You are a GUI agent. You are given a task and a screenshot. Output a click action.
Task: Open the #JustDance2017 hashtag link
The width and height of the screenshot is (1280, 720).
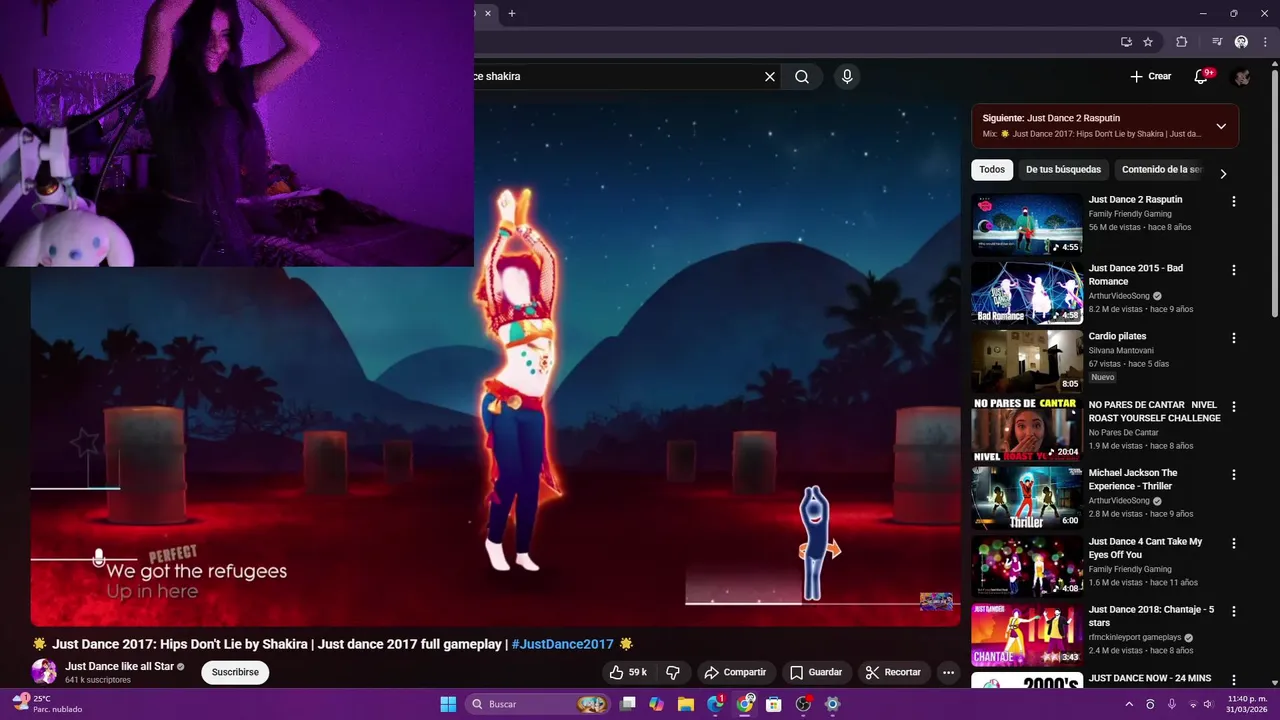(x=562, y=644)
